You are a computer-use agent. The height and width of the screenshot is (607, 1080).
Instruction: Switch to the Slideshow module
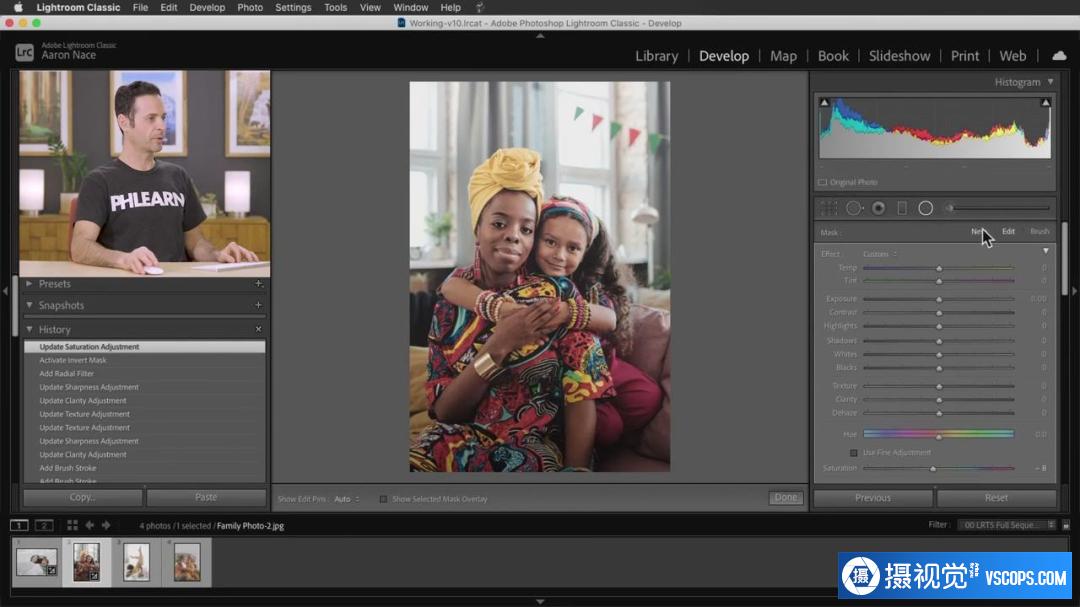(x=899, y=56)
